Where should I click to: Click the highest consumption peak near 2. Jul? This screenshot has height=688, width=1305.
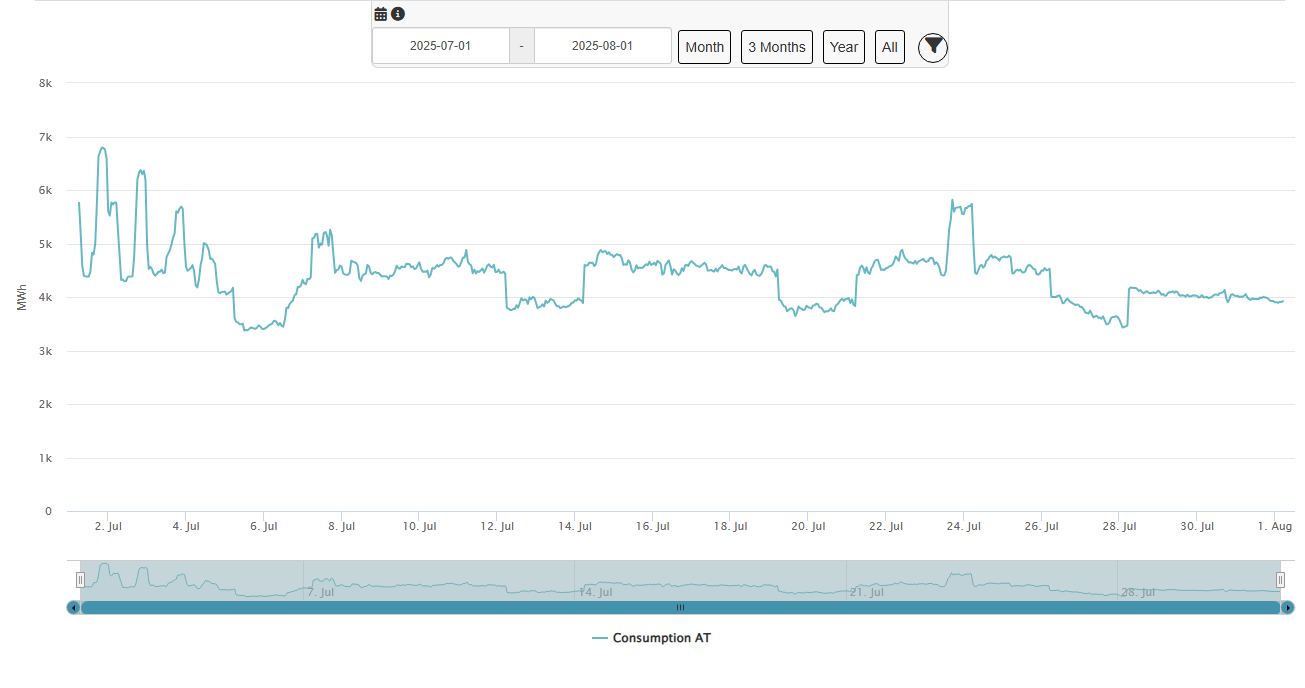click(x=102, y=148)
